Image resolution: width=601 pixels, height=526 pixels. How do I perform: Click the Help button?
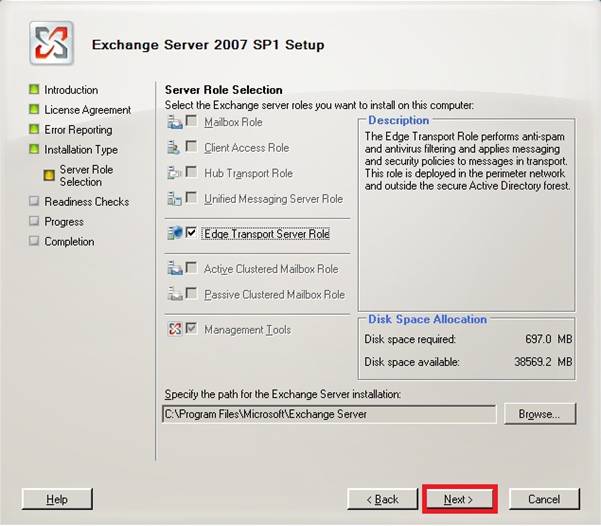coord(57,499)
